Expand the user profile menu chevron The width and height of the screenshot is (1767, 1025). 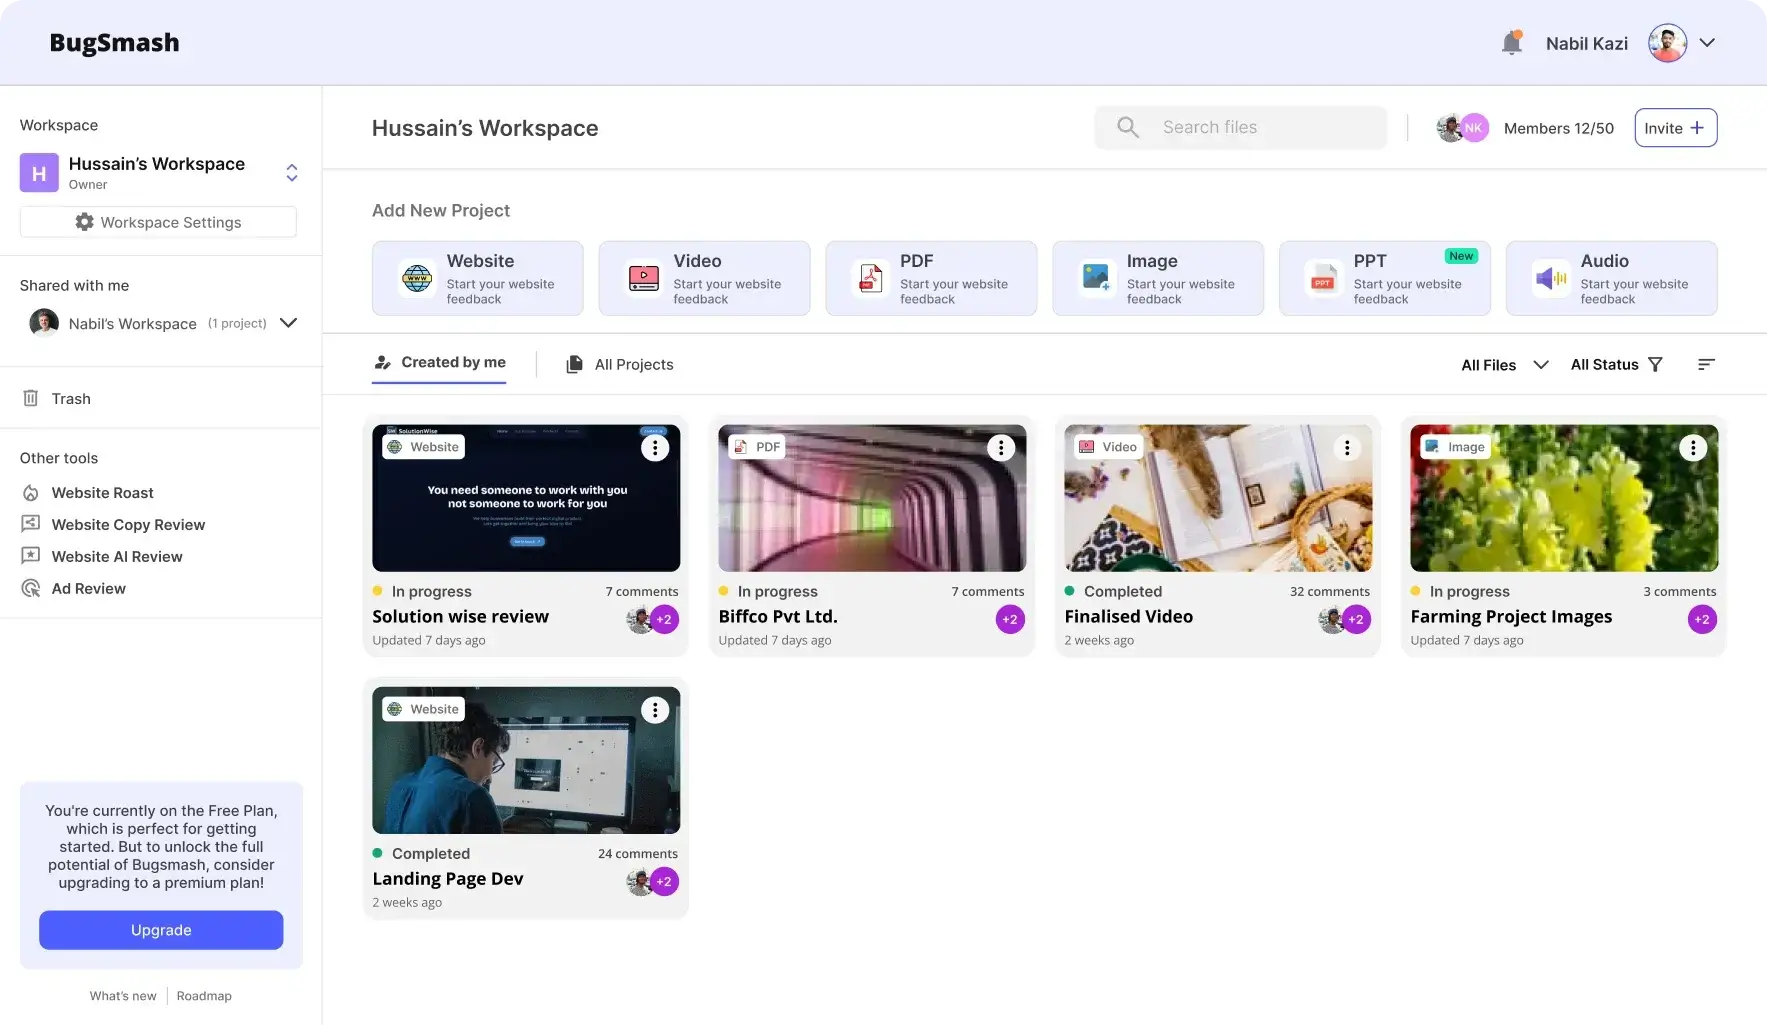coord(1707,43)
